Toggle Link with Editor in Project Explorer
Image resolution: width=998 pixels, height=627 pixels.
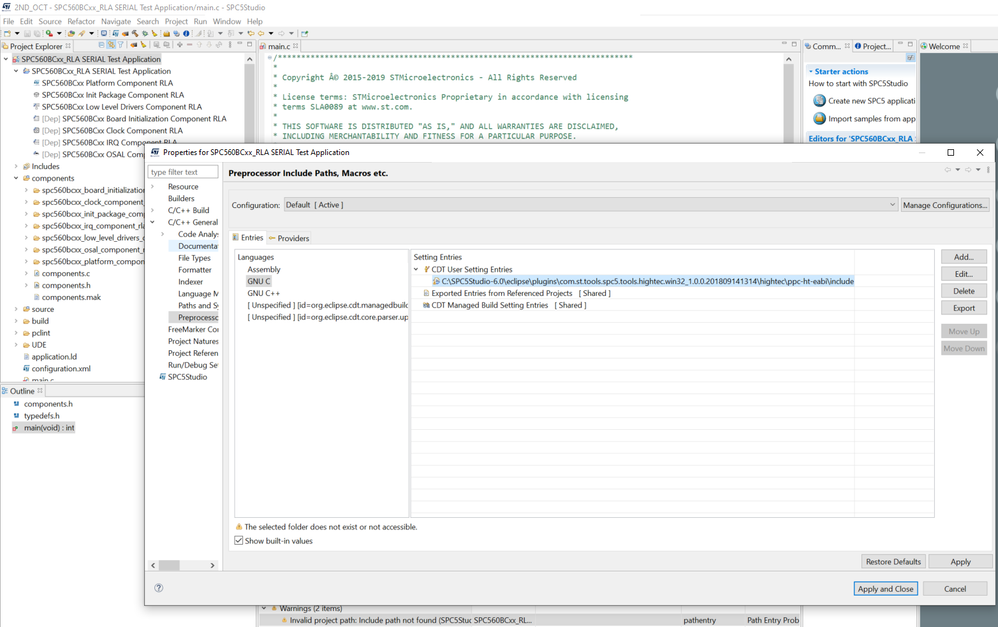pyautogui.click(x=111, y=45)
